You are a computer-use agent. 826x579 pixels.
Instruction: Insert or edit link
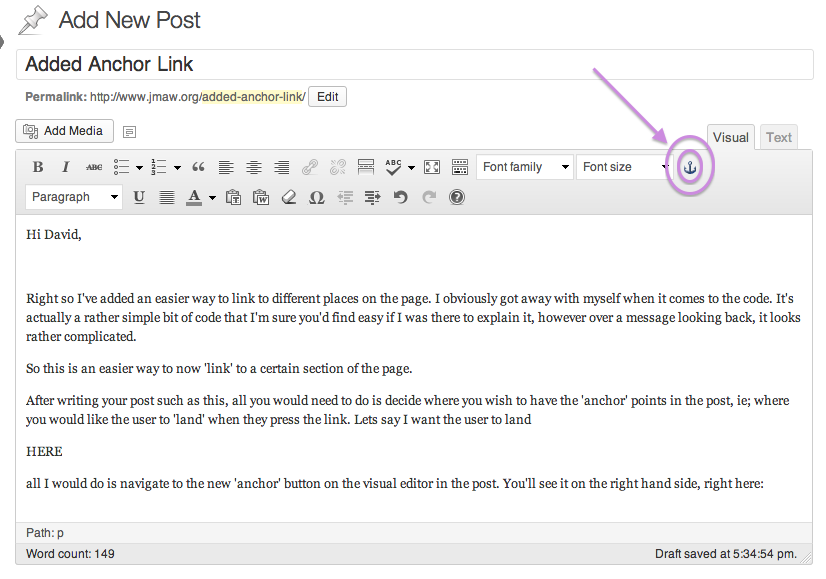(x=310, y=168)
